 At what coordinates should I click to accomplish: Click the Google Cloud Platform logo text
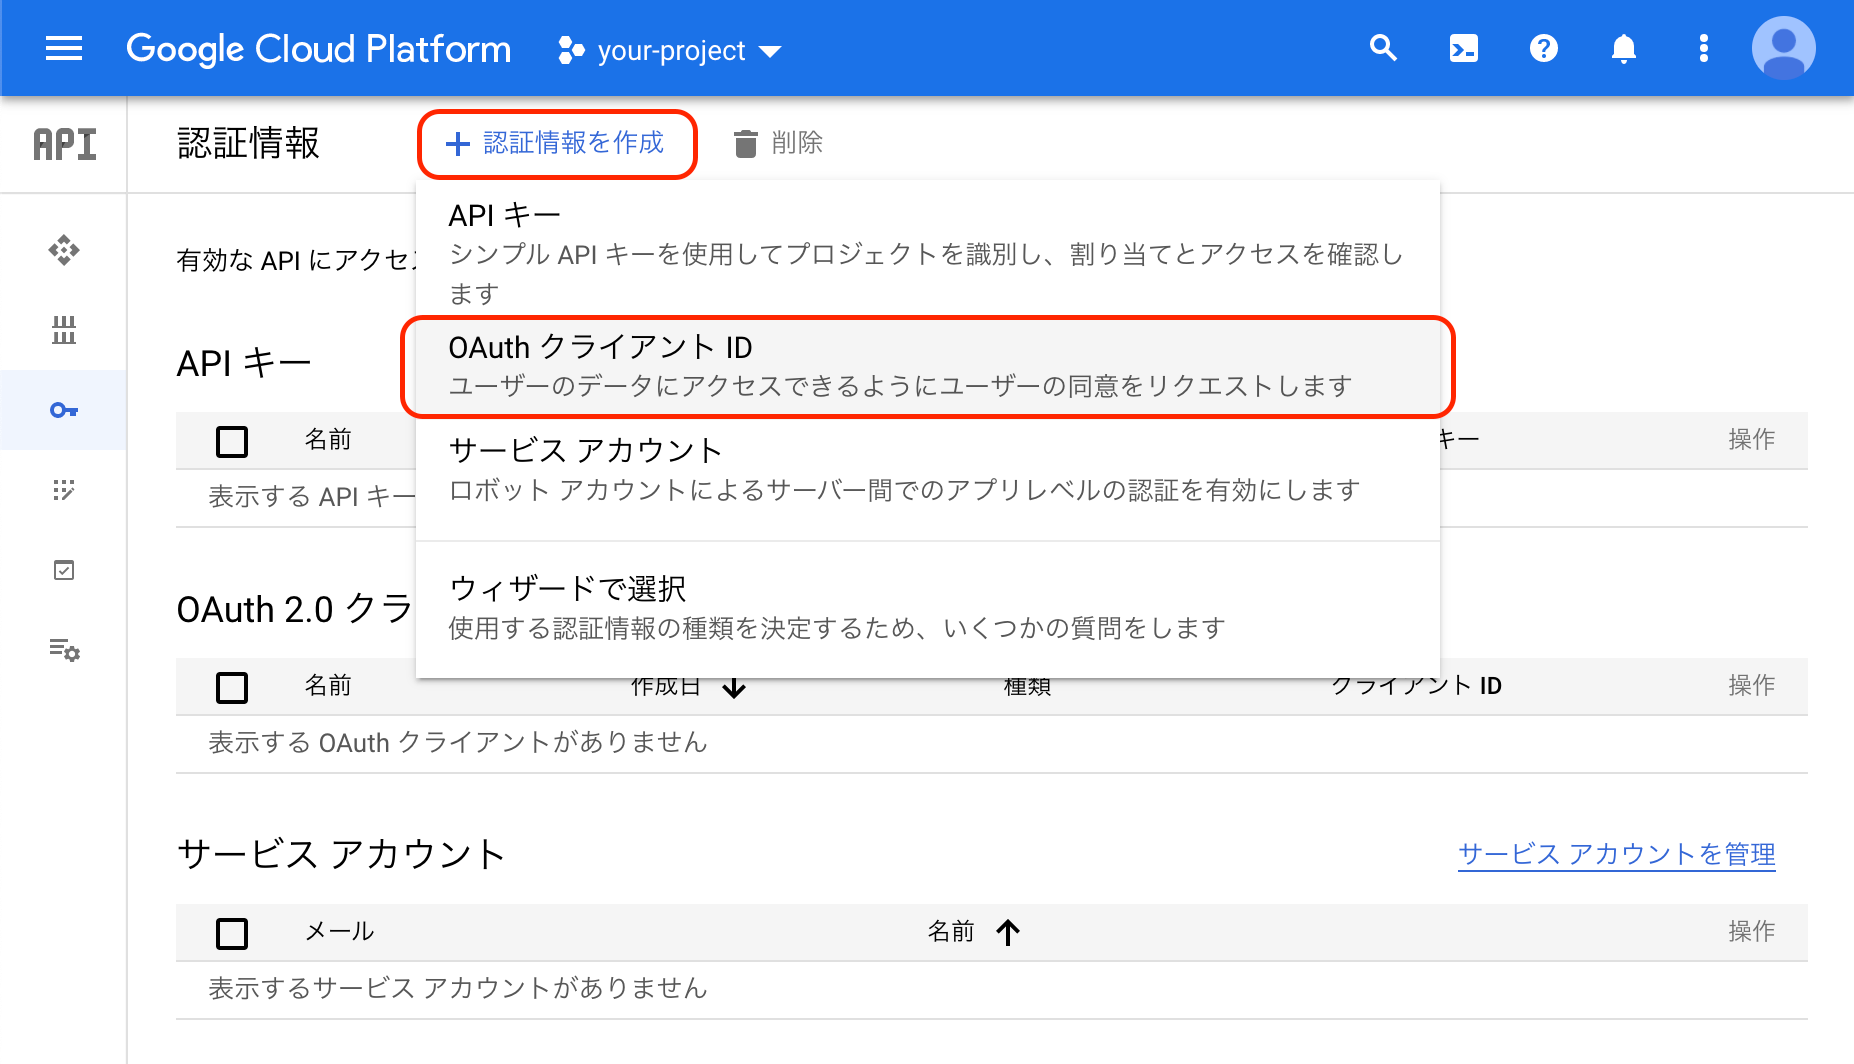click(318, 49)
